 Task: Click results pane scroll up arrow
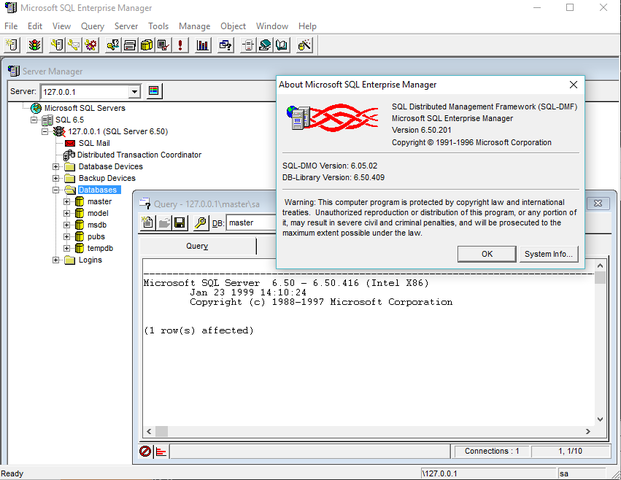pyautogui.click(x=600, y=266)
